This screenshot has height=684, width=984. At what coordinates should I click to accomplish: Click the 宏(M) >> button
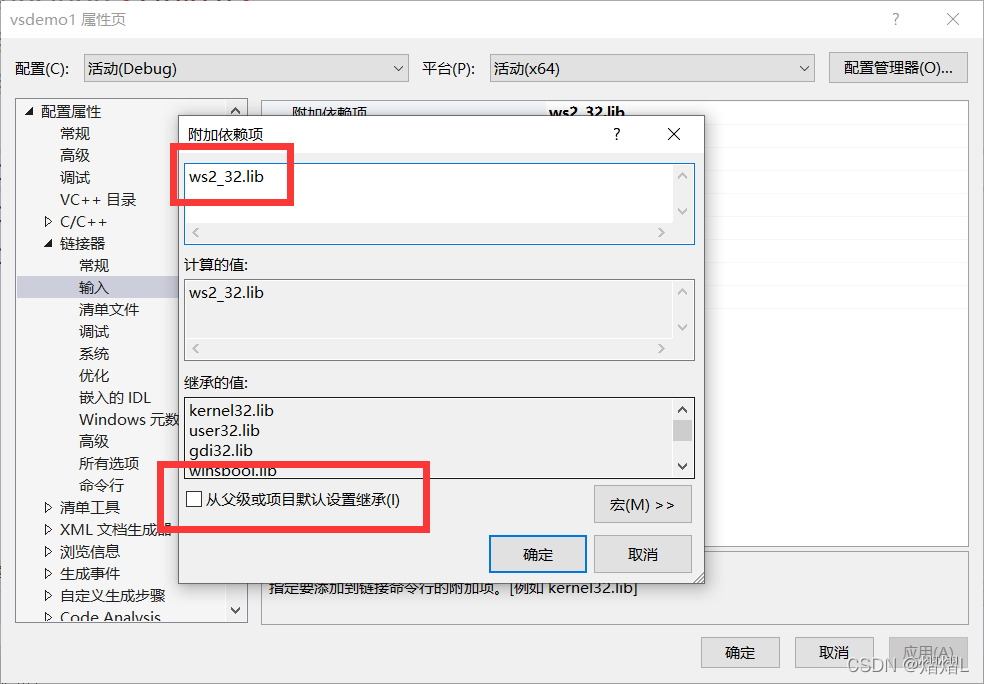tap(643, 504)
